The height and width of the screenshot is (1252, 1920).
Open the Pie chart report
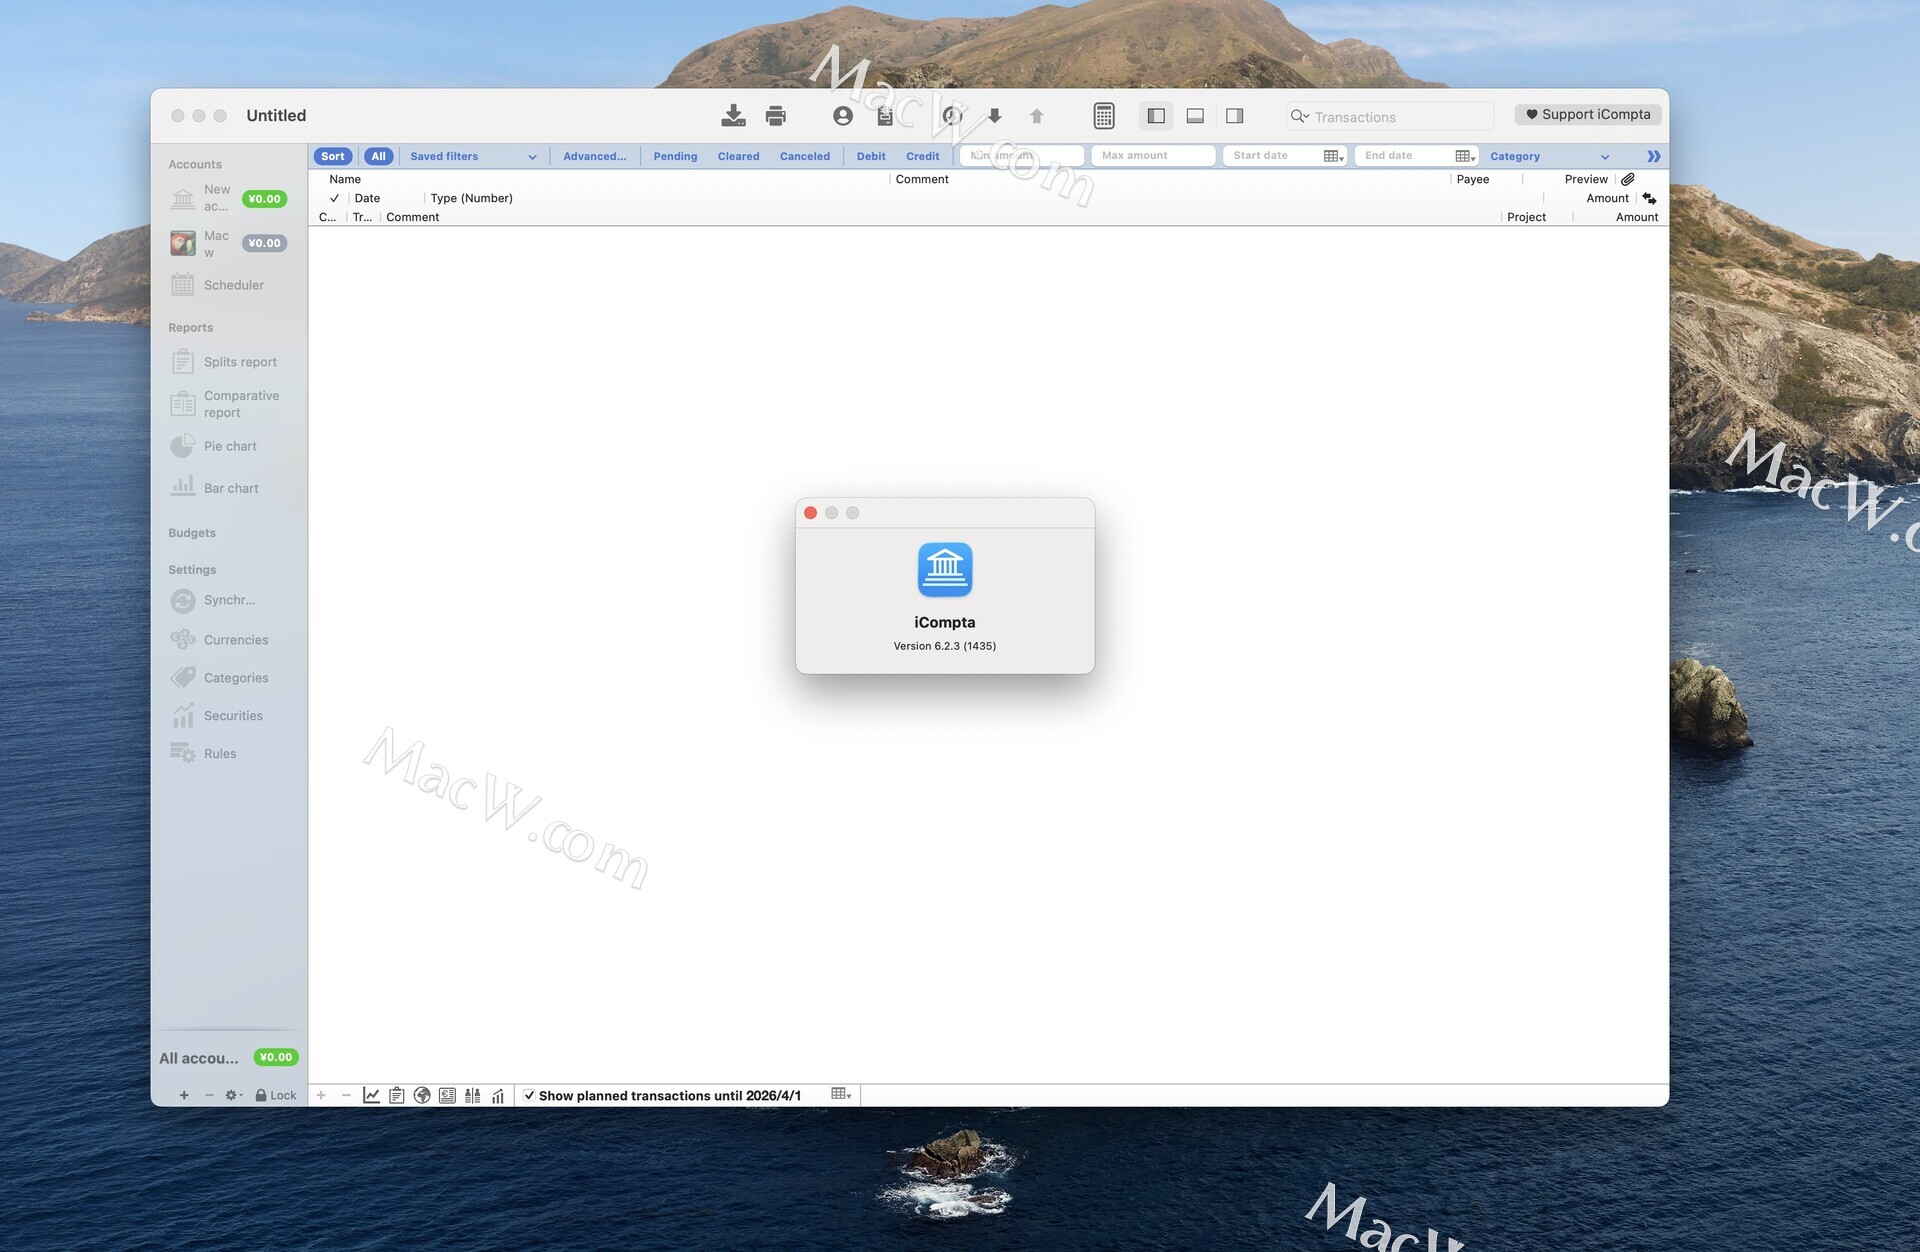coord(229,446)
